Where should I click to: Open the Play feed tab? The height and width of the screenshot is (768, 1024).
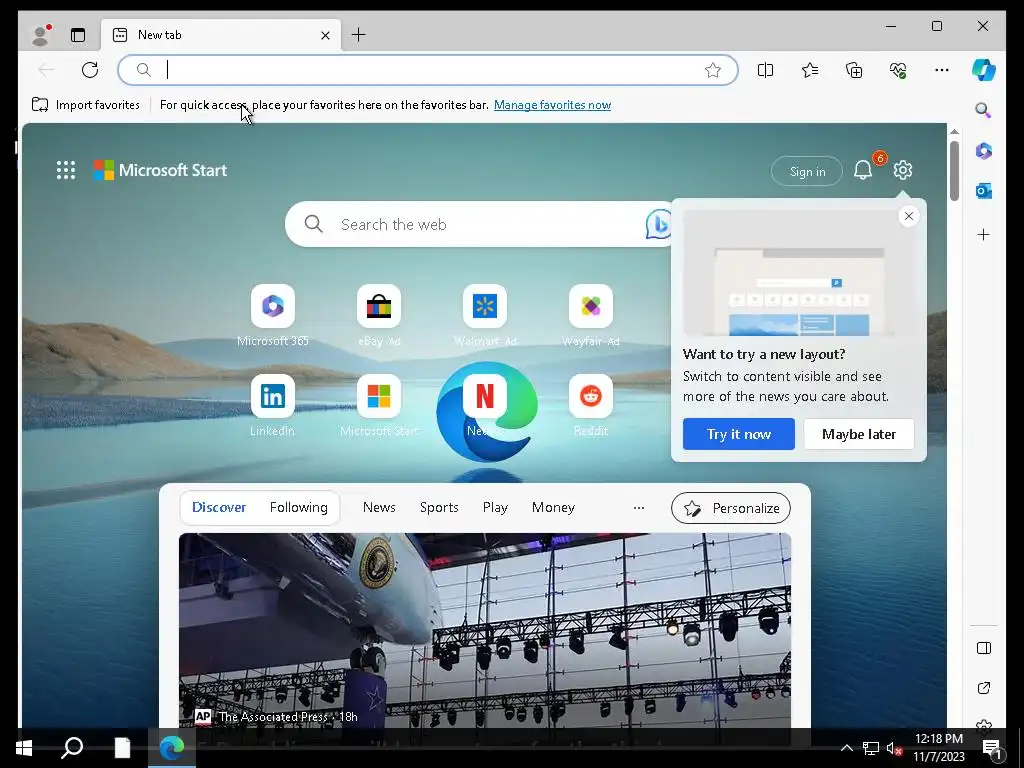pos(495,507)
